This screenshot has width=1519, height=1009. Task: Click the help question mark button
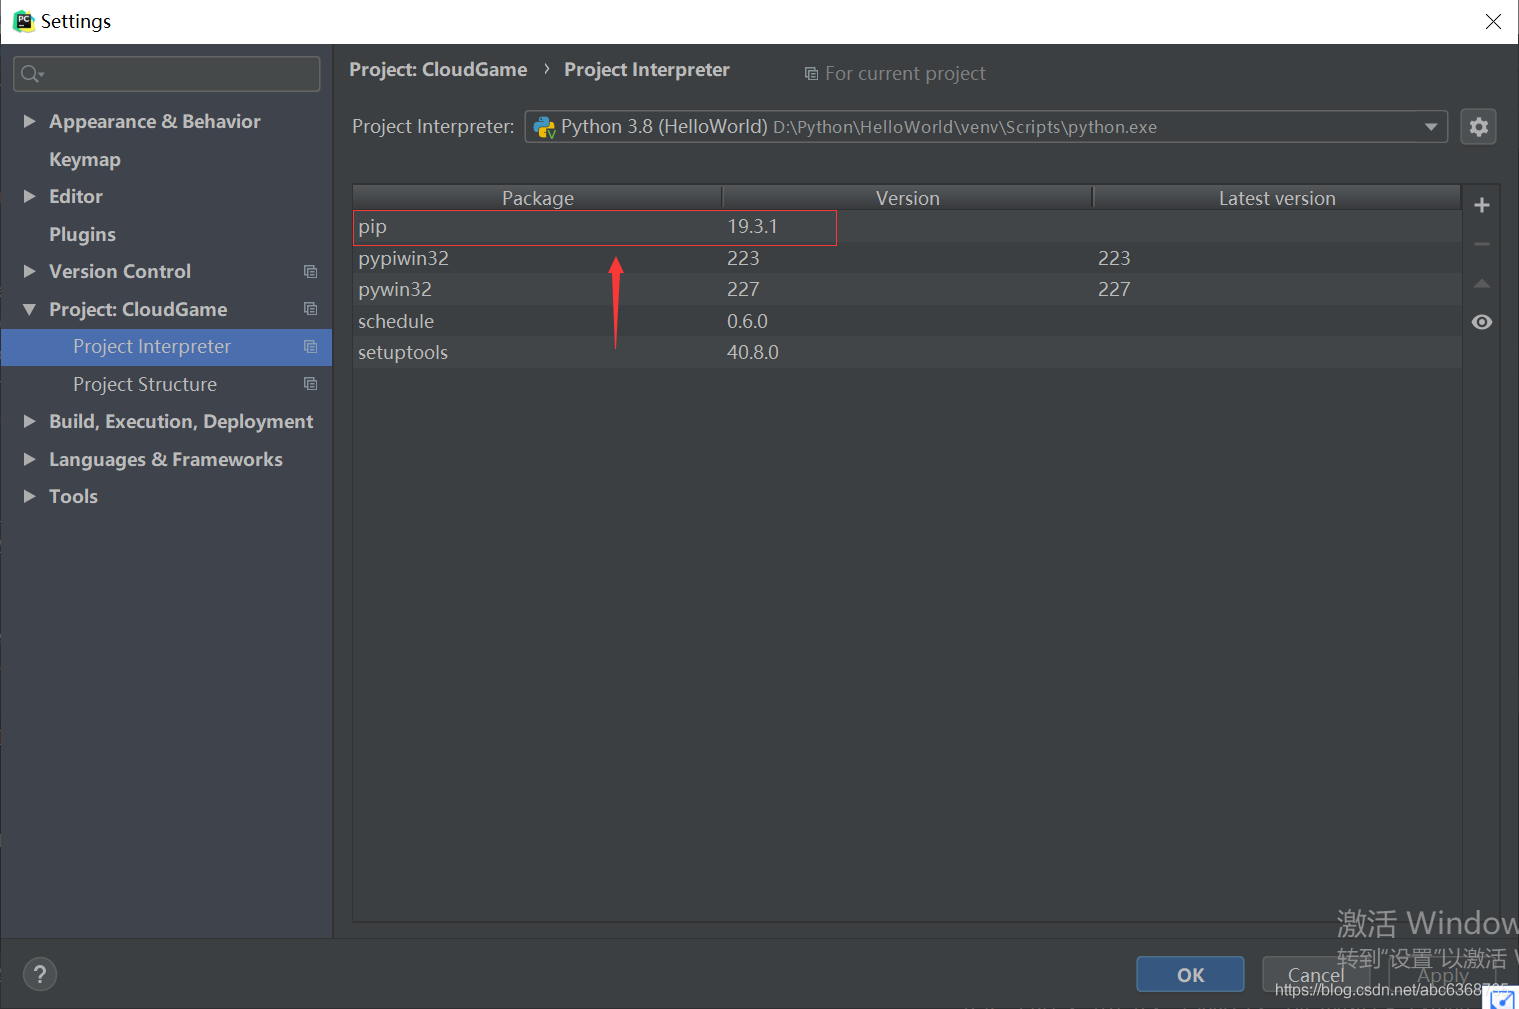click(x=40, y=974)
